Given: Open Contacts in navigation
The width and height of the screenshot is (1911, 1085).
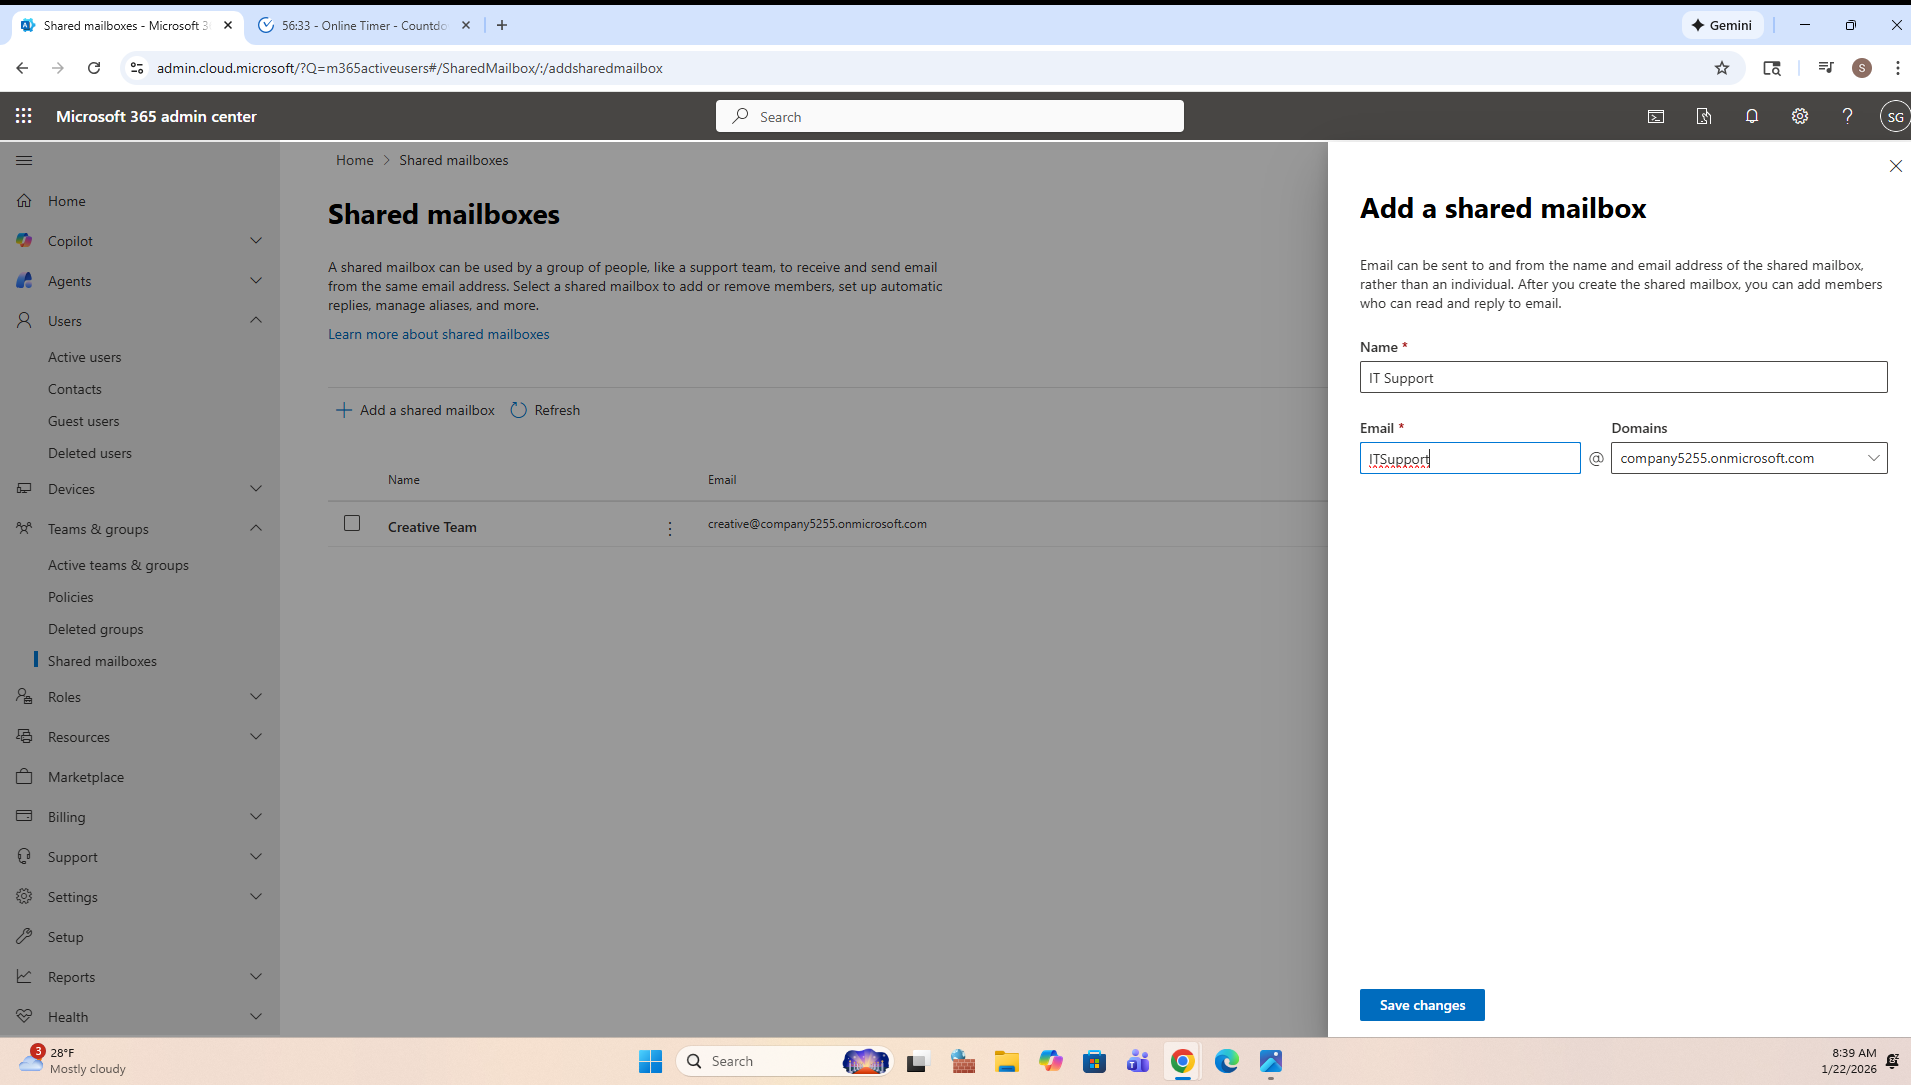Looking at the screenshot, I should [x=74, y=389].
